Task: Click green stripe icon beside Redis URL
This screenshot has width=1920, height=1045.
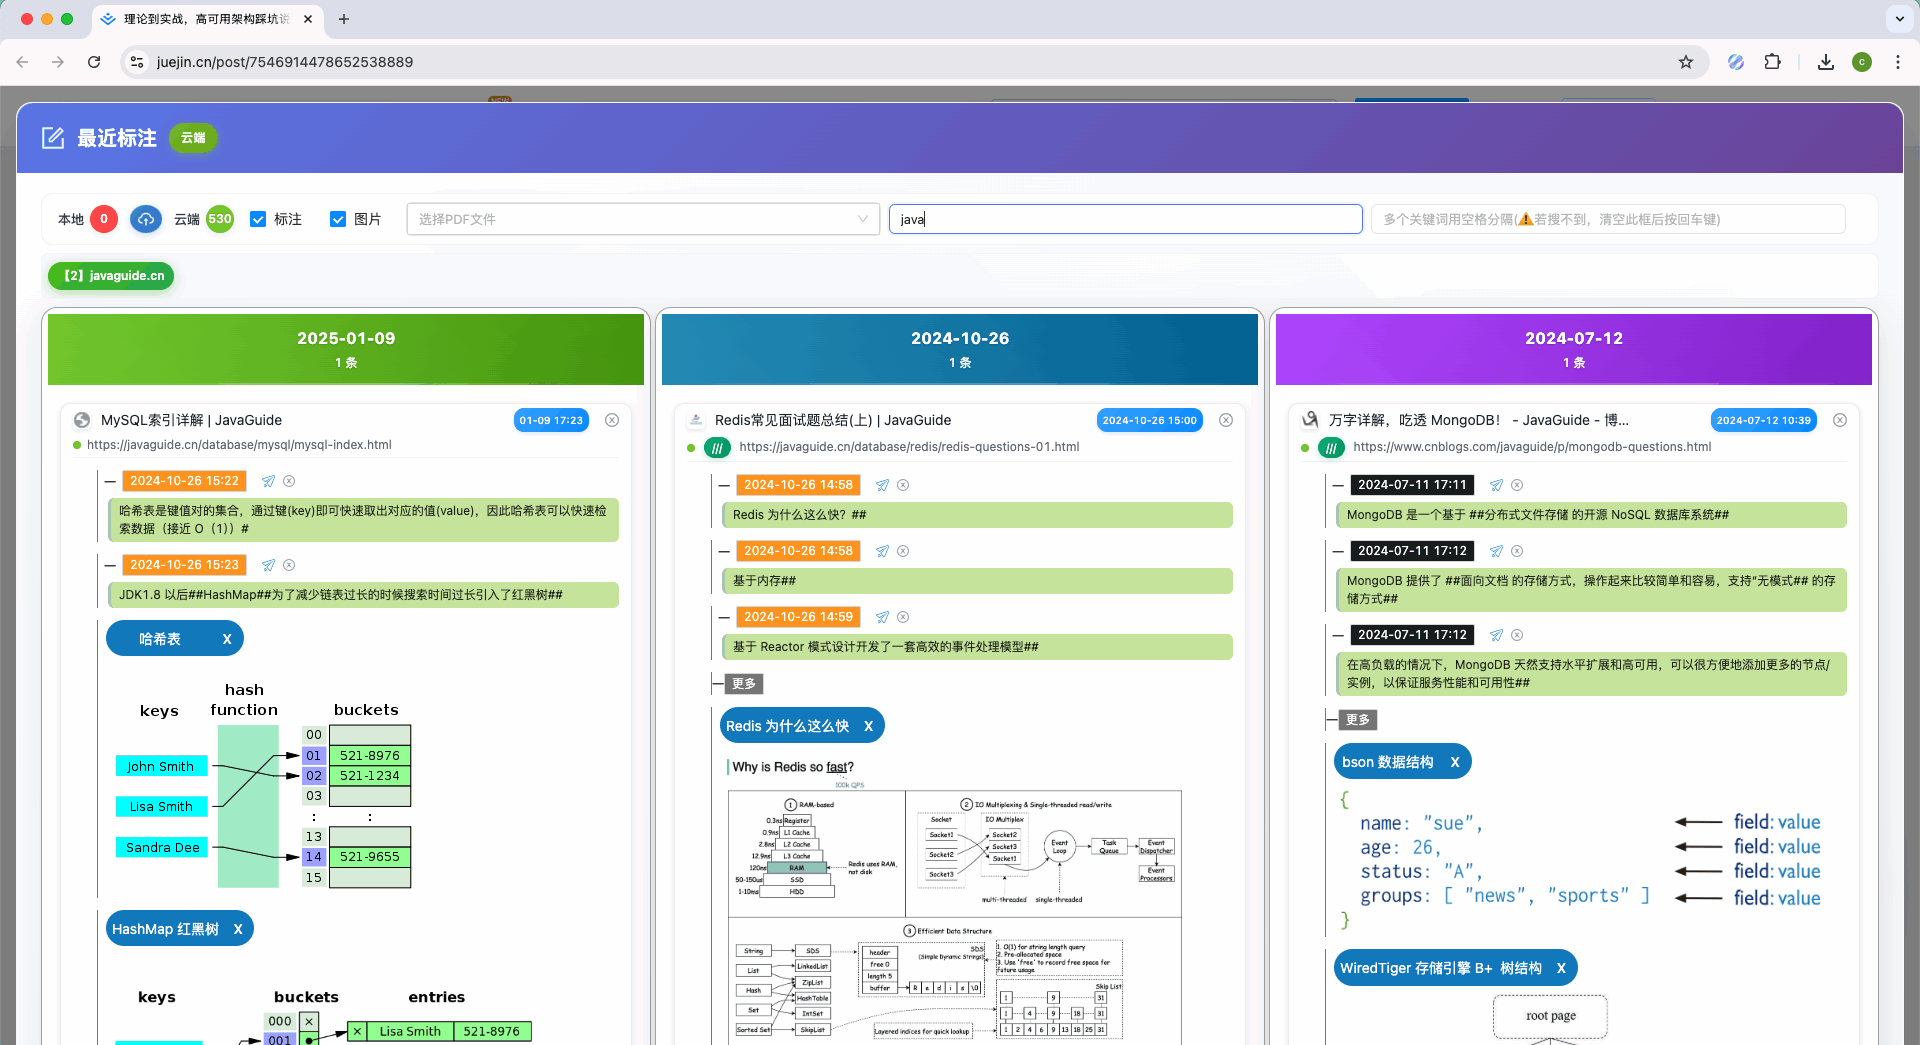Action: (x=717, y=448)
